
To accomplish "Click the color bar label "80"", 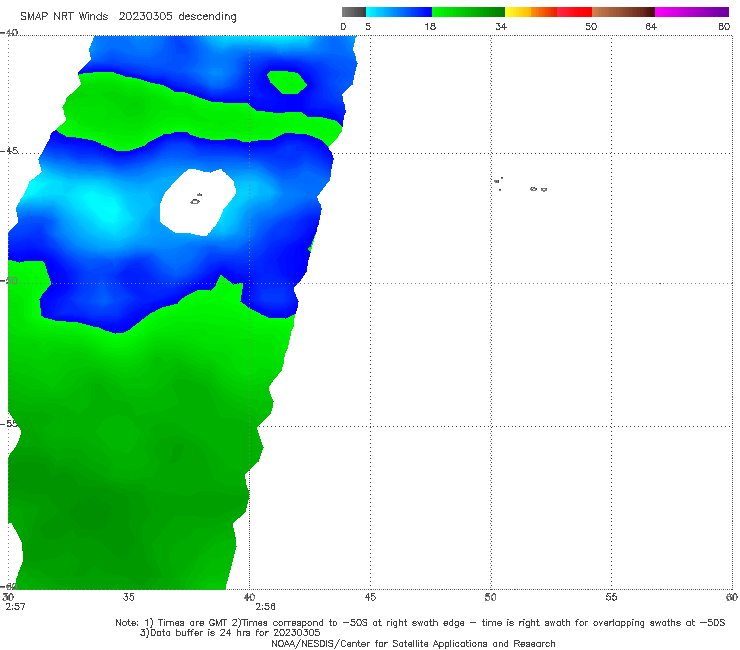I will [x=724, y=27].
